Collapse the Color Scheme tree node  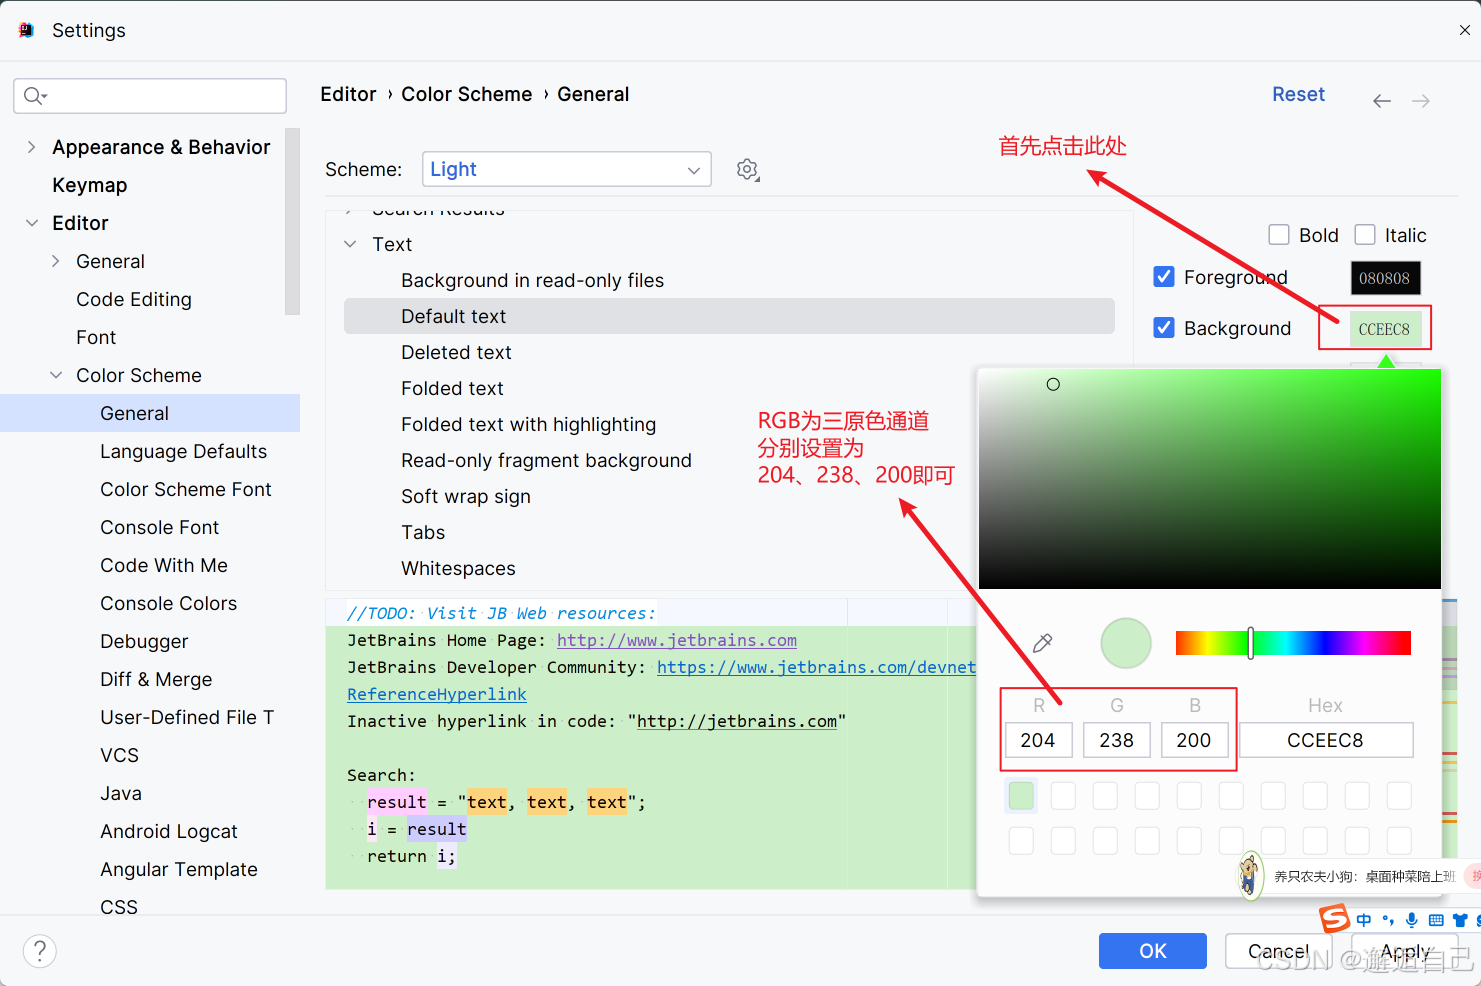[55, 375]
